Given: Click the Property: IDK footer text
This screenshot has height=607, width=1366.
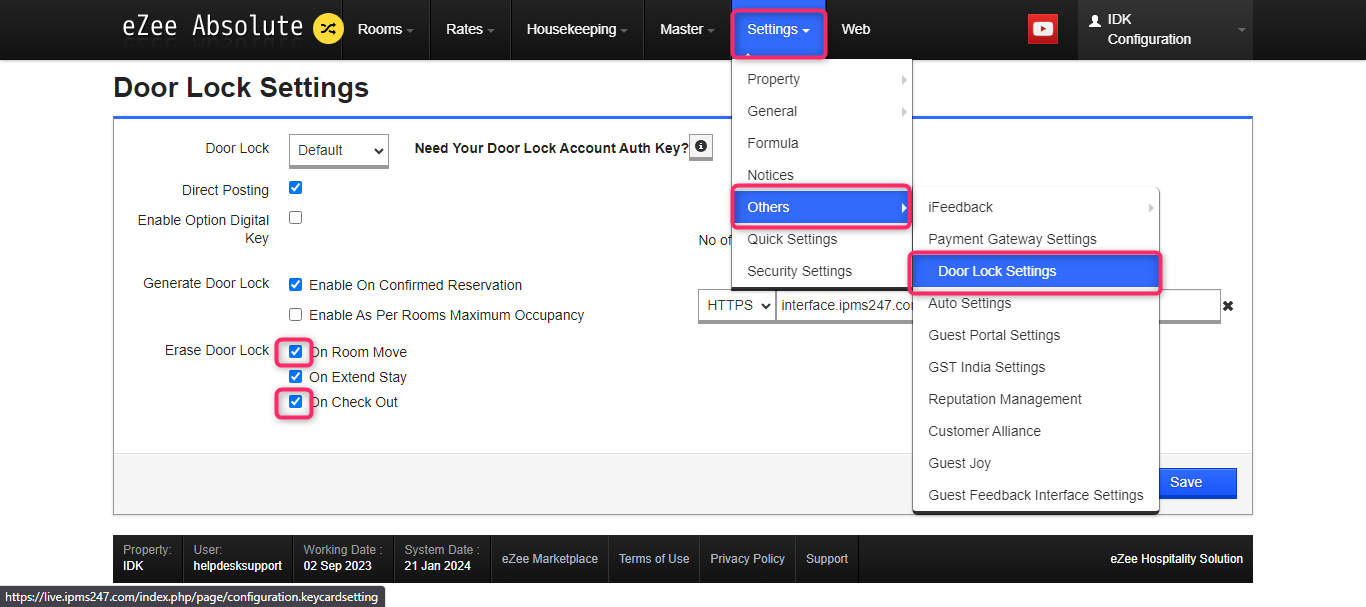Looking at the screenshot, I should 147,558.
